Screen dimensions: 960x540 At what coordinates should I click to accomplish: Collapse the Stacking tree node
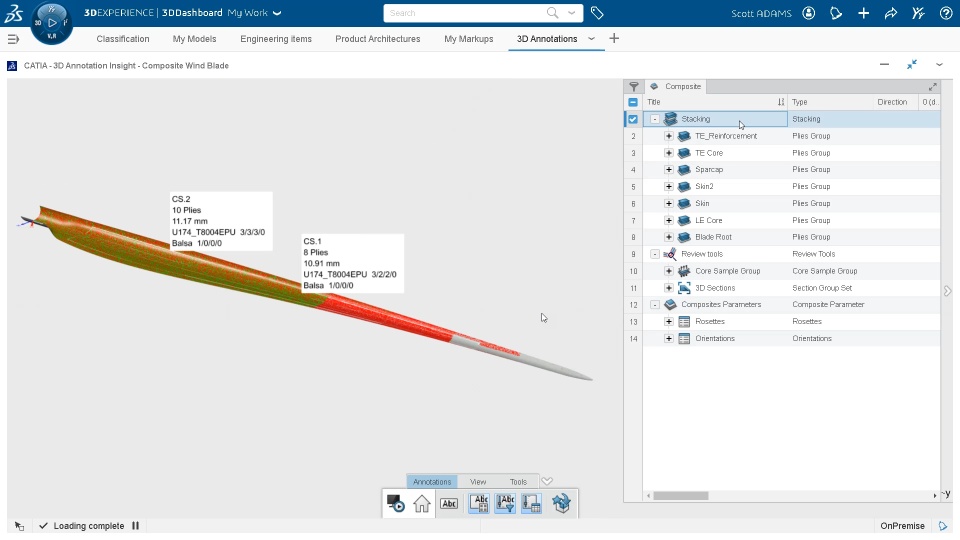(x=654, y=119)
